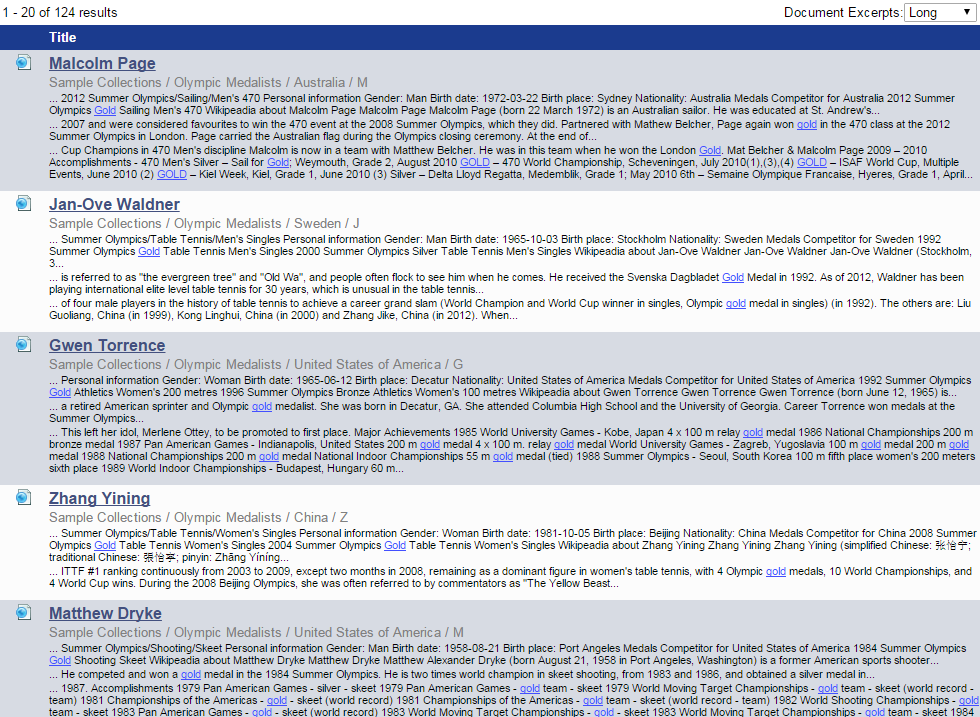Viewport: 980px width, 717px height.
Task: Open the Malcolm Page result title
Action: [x=102, y=63]
